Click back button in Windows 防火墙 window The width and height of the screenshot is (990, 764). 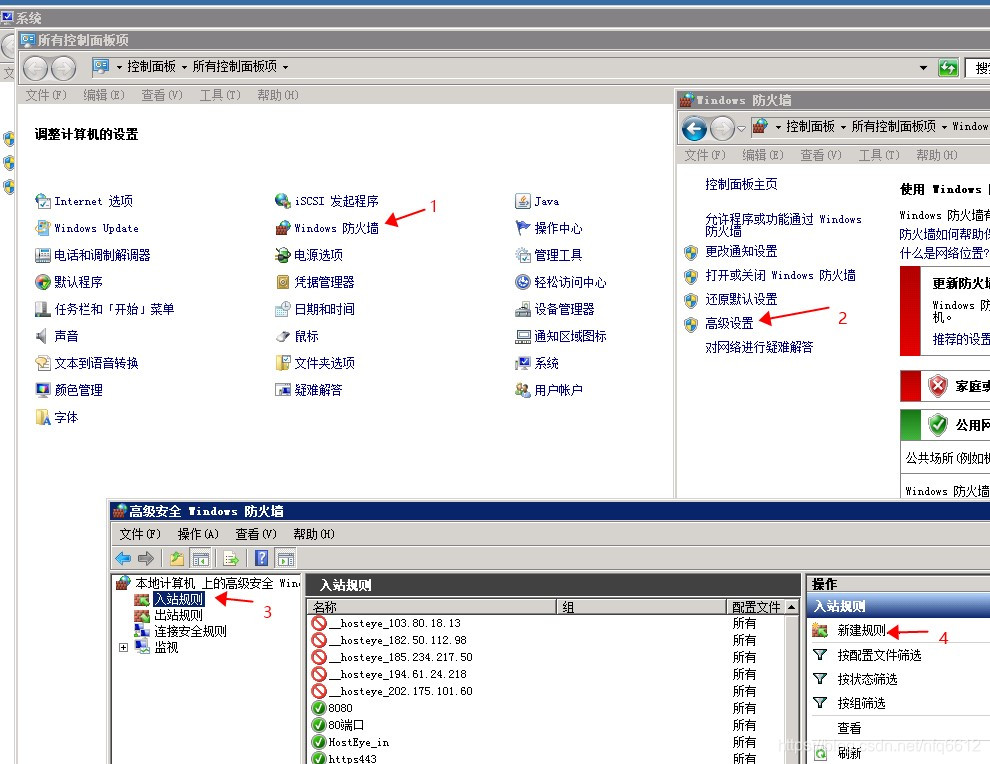coord(695,129)
